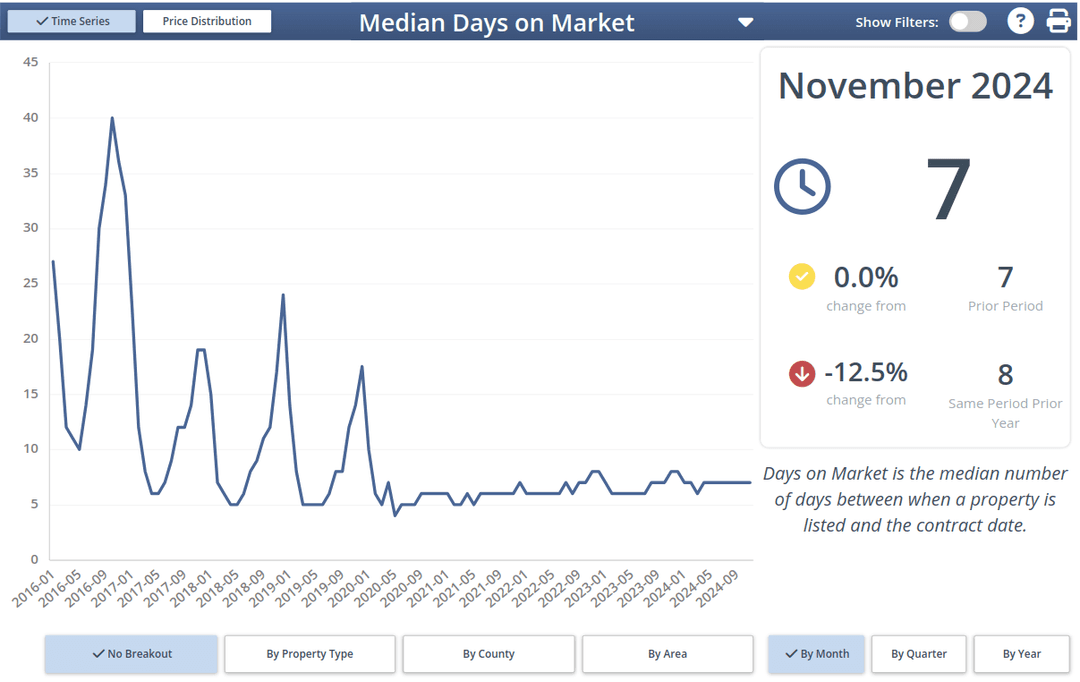
Task: Open the Median Days on Market dropdown
Action: (745, 22)
